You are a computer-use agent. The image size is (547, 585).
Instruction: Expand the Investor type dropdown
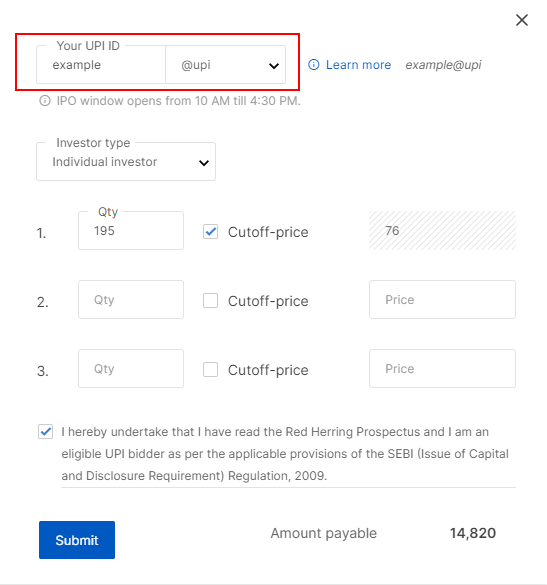[x=126, y=162]
